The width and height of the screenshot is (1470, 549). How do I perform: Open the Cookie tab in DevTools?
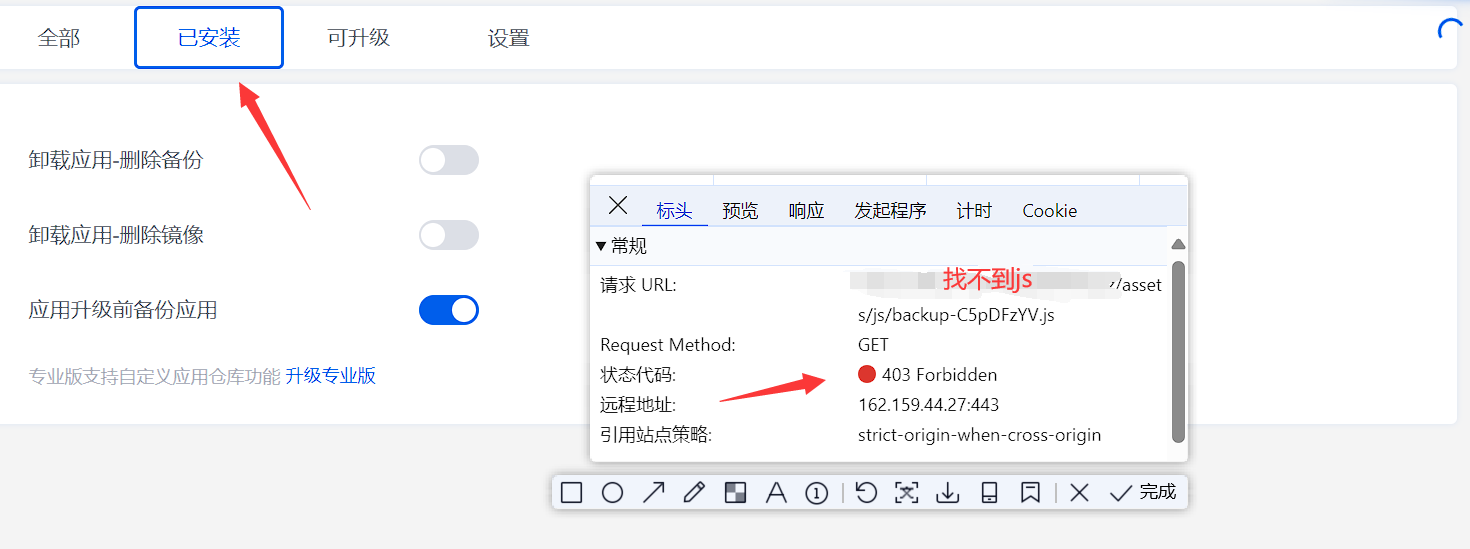(x=1049, y=211)
